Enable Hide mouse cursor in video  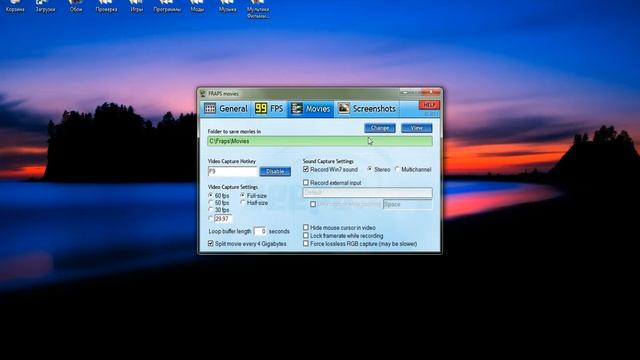click(x=306, y=227)
